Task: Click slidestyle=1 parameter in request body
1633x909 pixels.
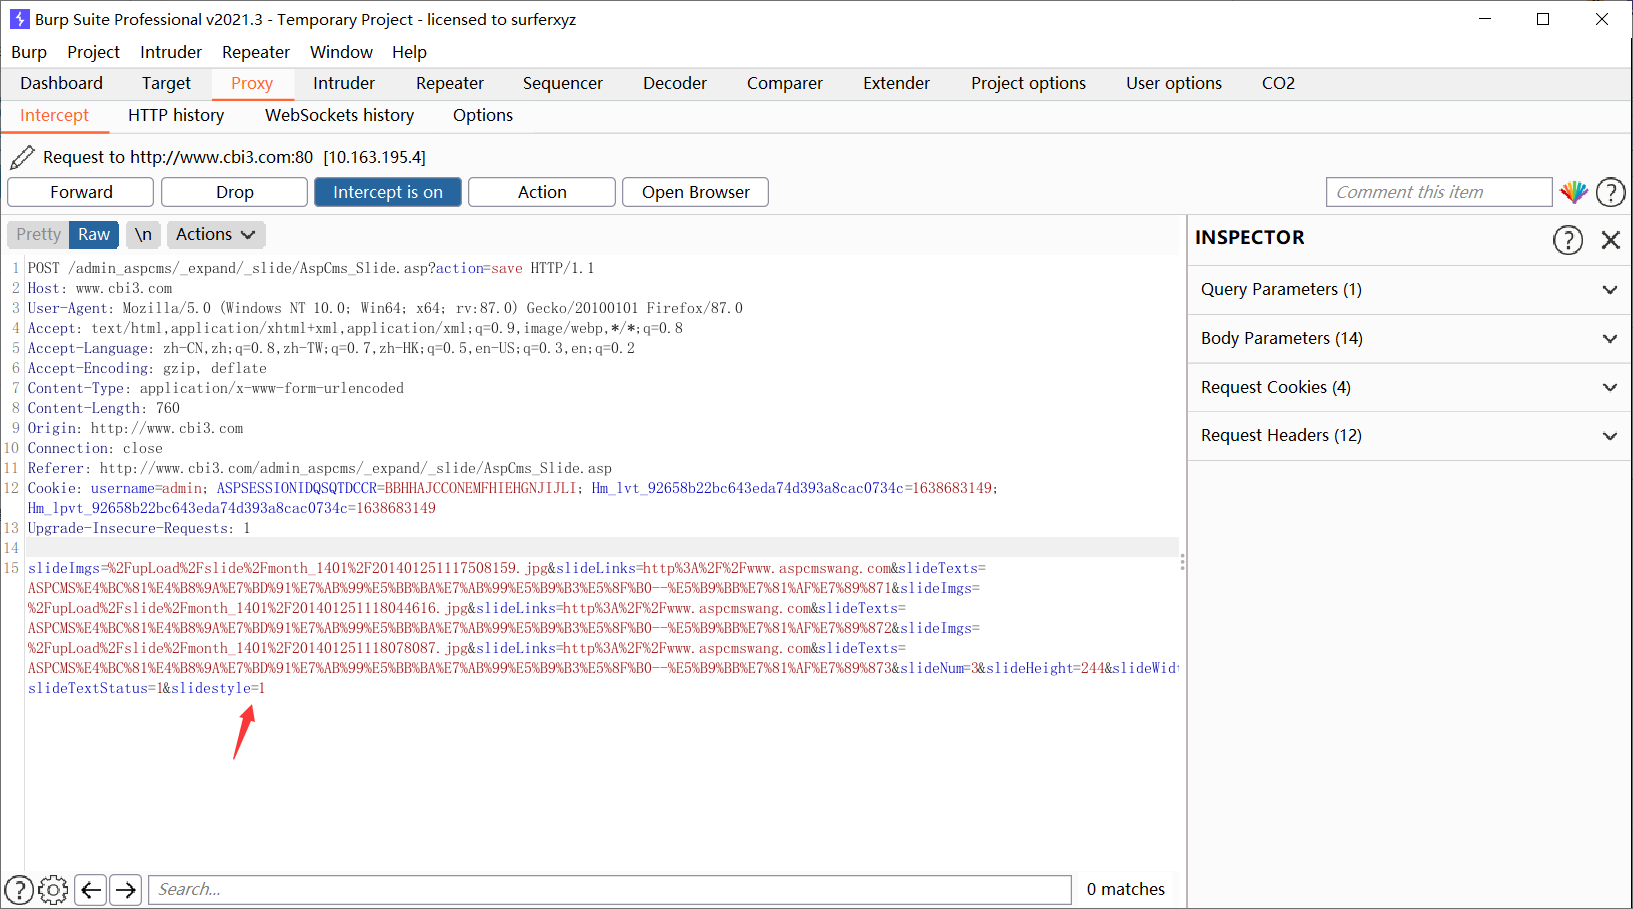Action: click(x=218, y=688)
